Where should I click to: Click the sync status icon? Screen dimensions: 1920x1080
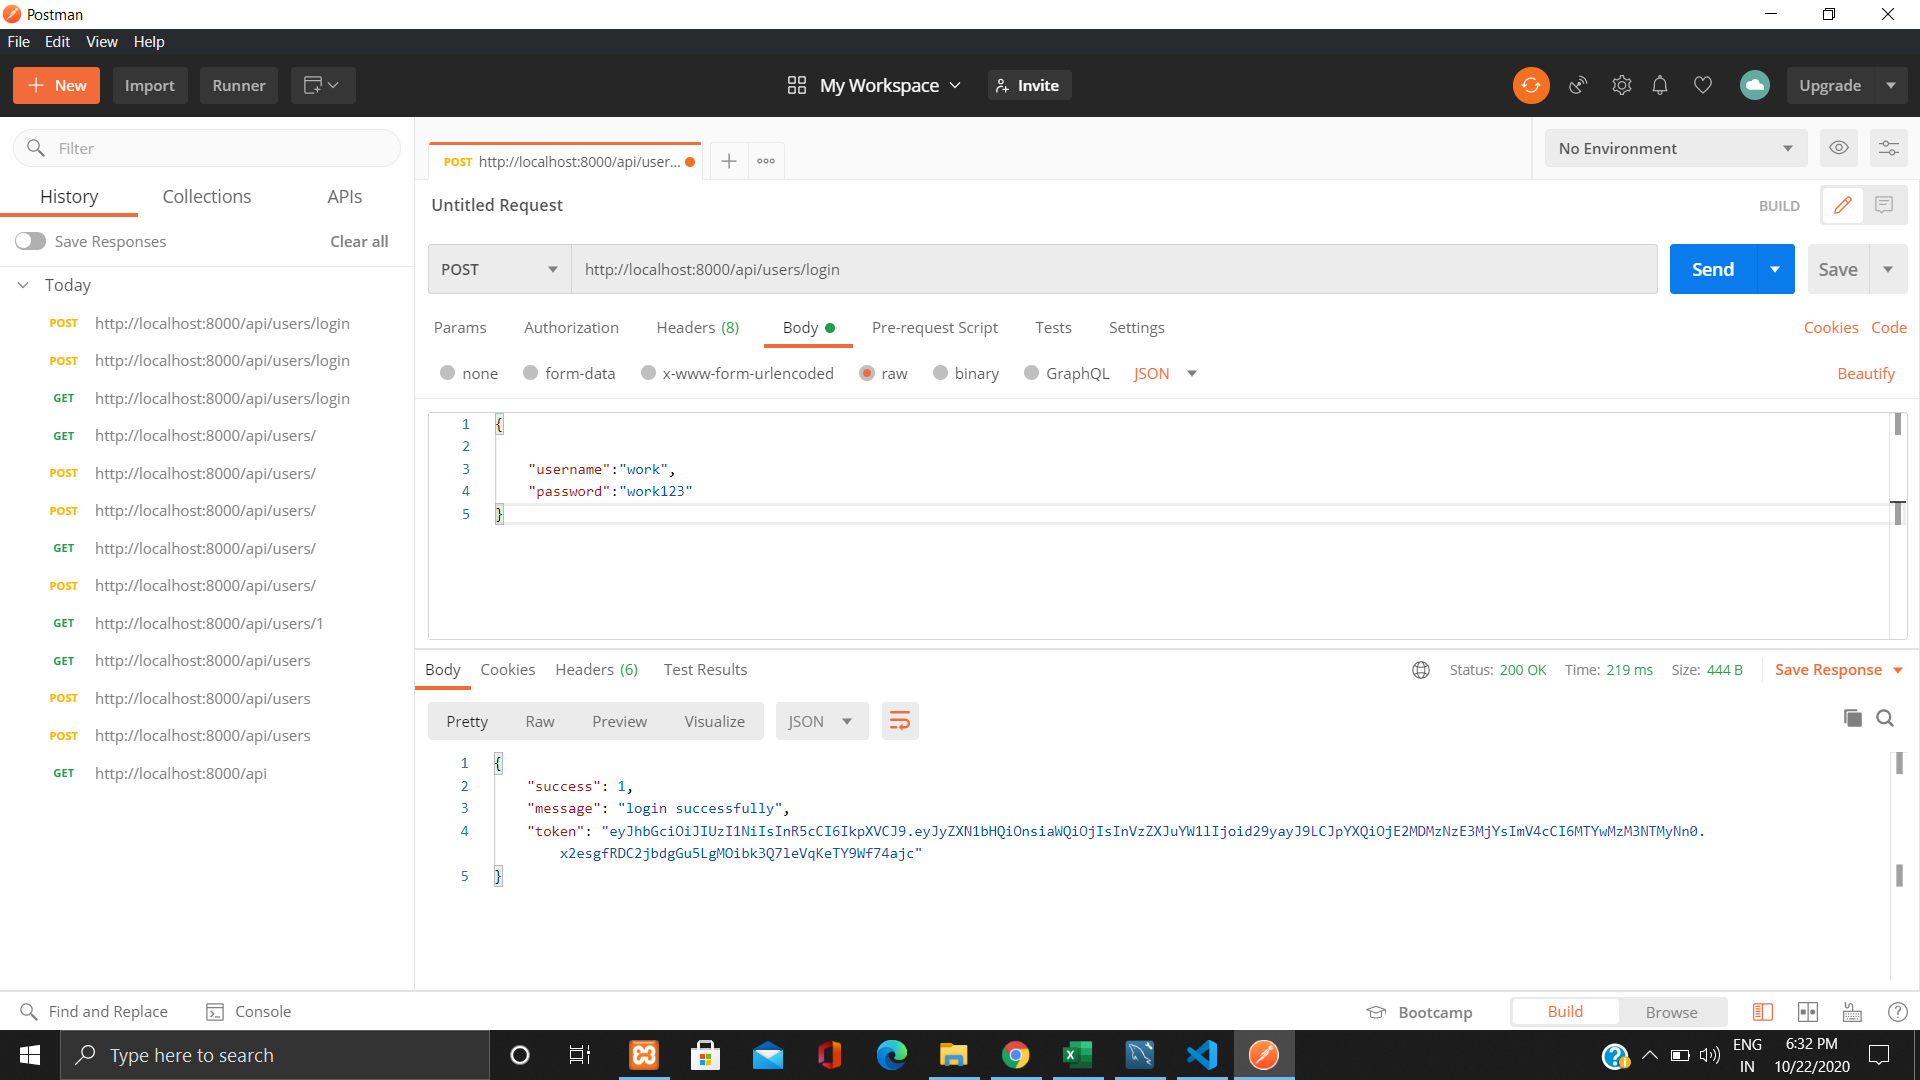point(1530,86)
